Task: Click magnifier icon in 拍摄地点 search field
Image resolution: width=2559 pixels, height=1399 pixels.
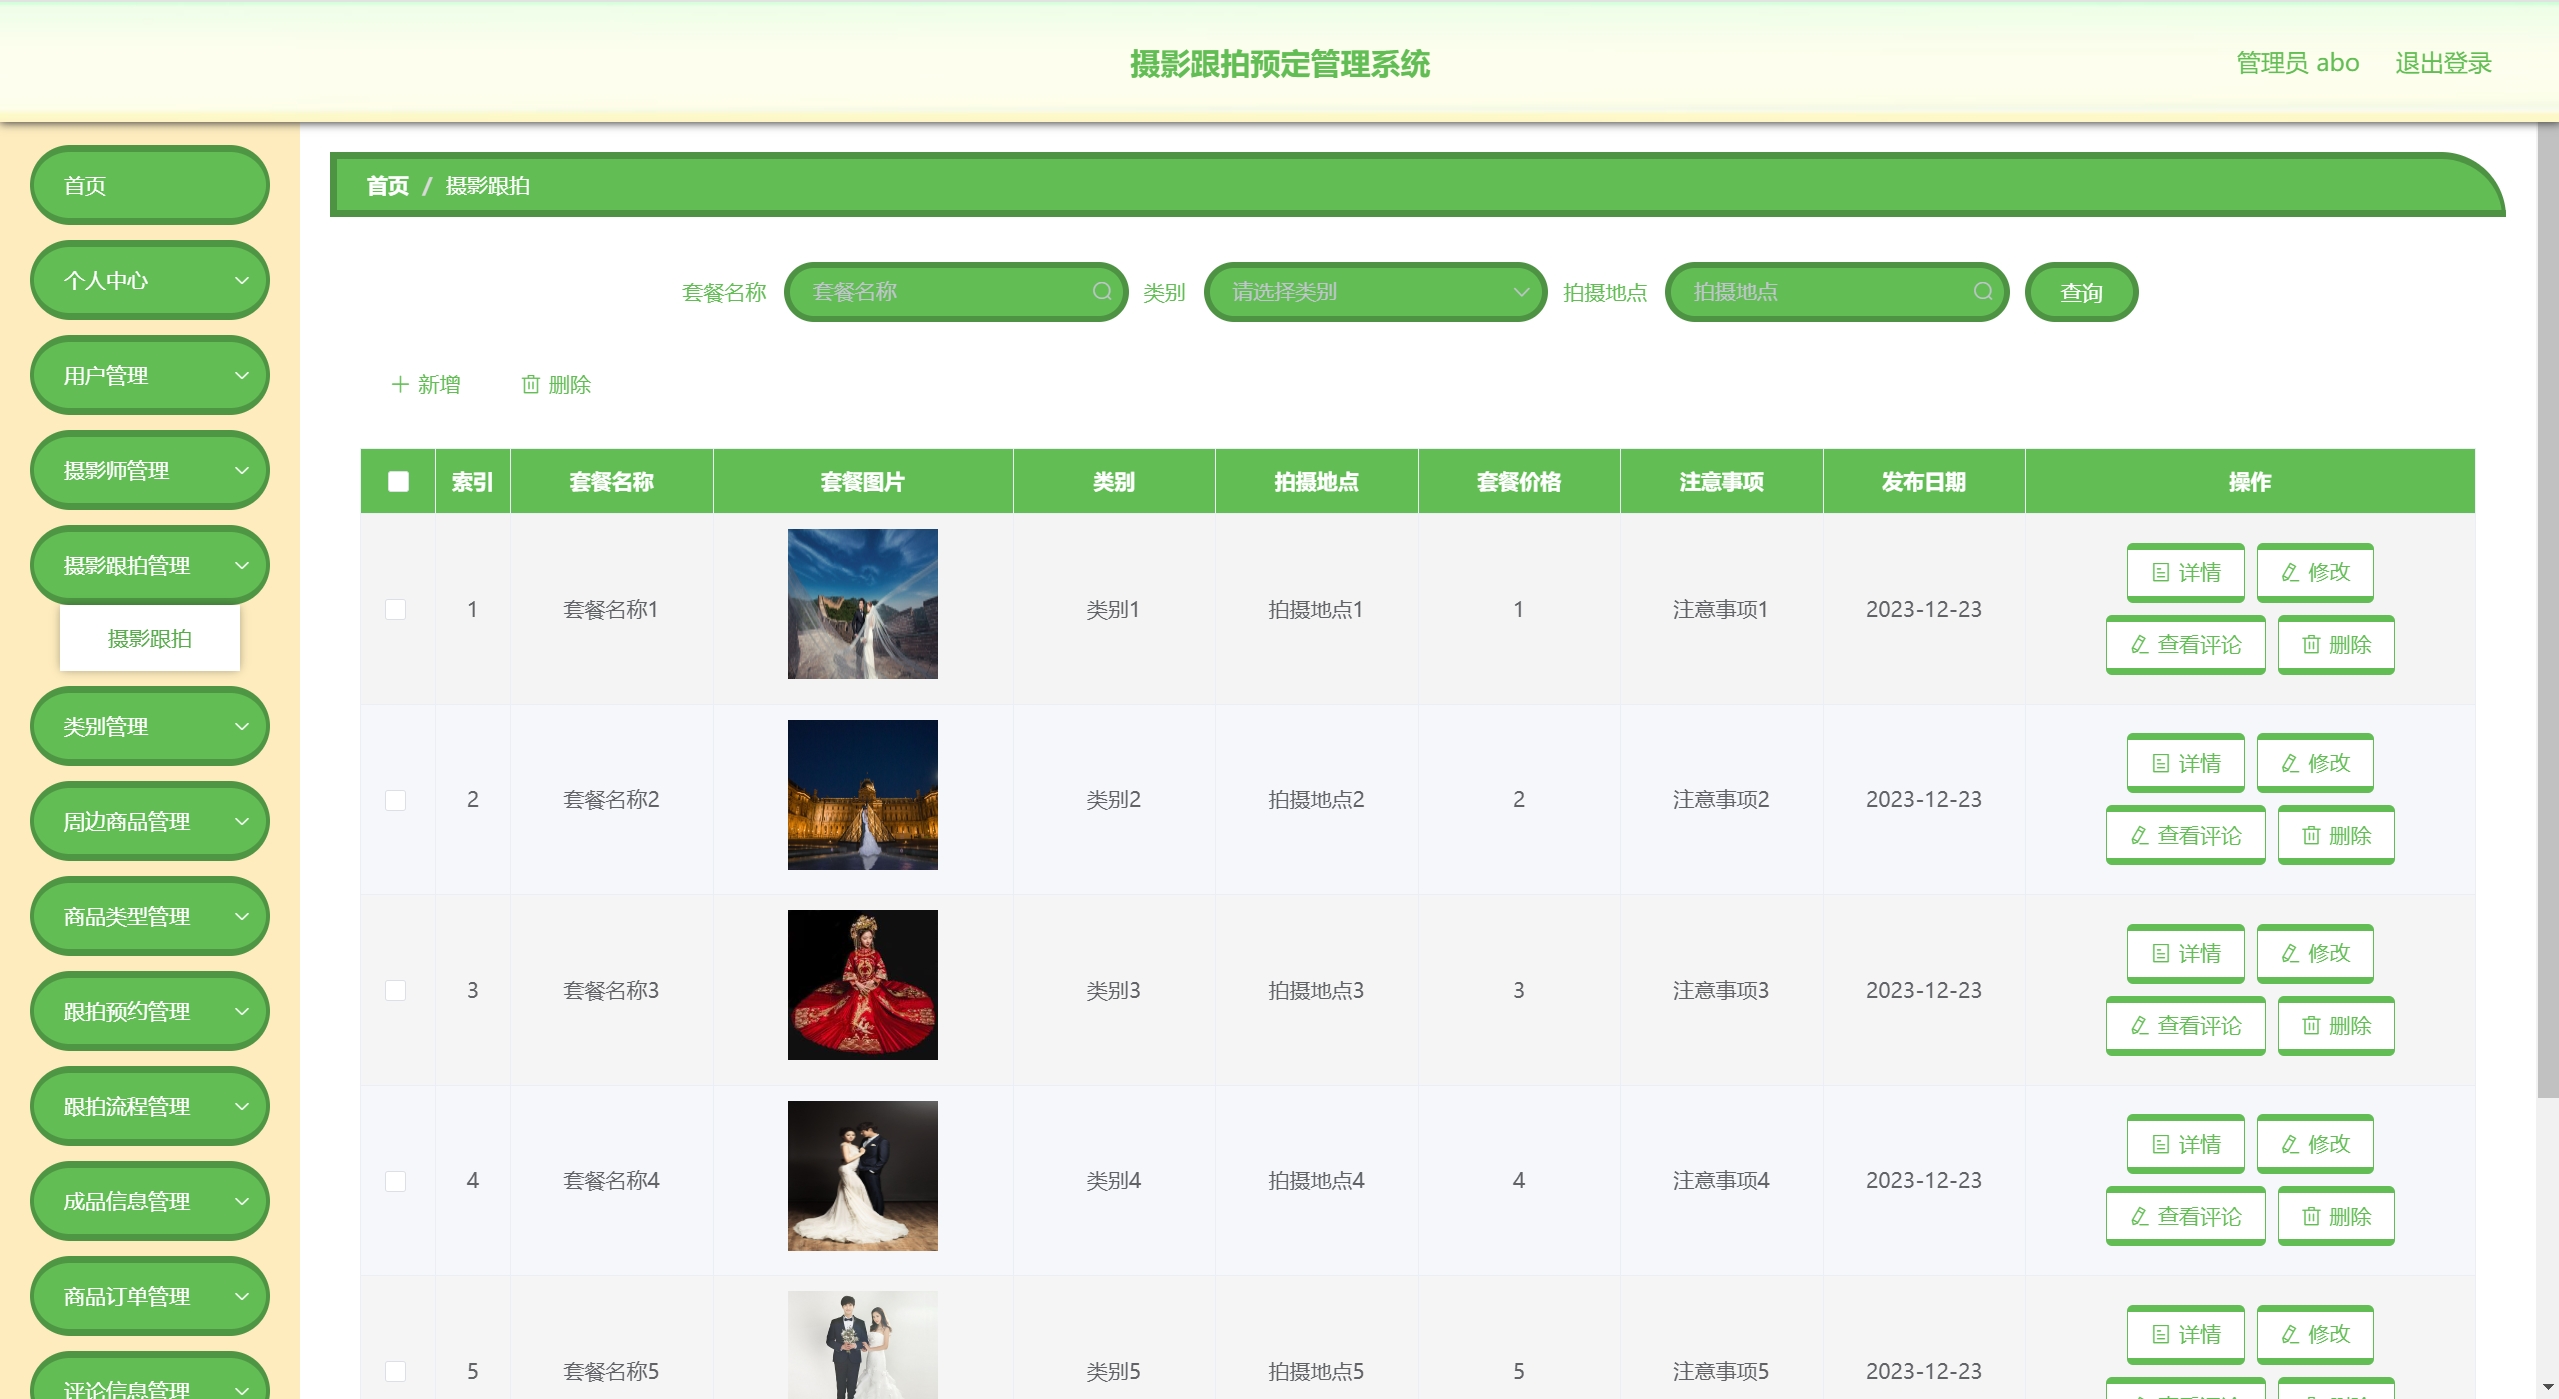Action: [1982, 291]
